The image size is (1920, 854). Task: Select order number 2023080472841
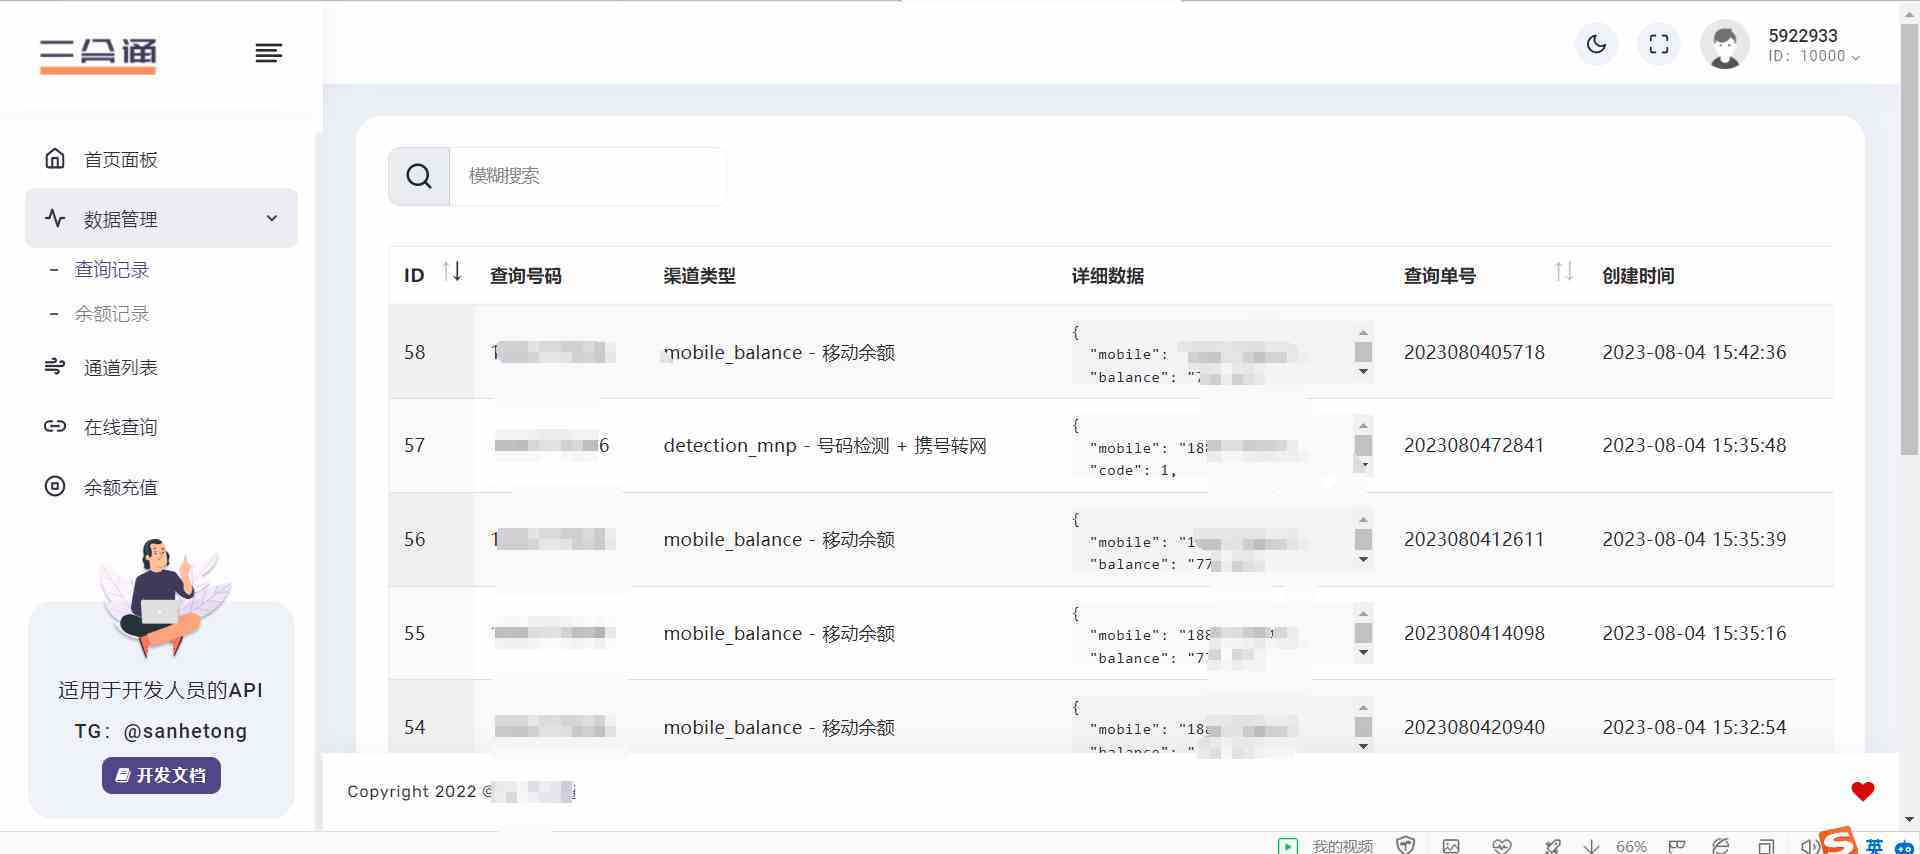click(x=1474, y=445)
